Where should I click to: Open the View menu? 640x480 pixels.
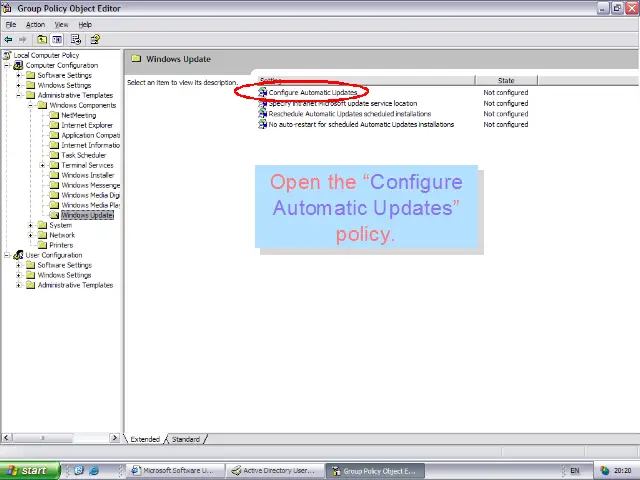pyautogui.click(x=61, y=24)
